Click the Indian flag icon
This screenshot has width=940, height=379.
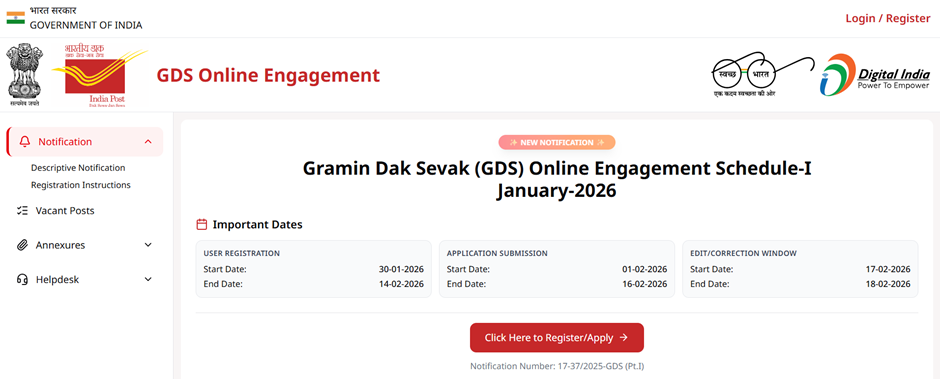coord(16,17)
